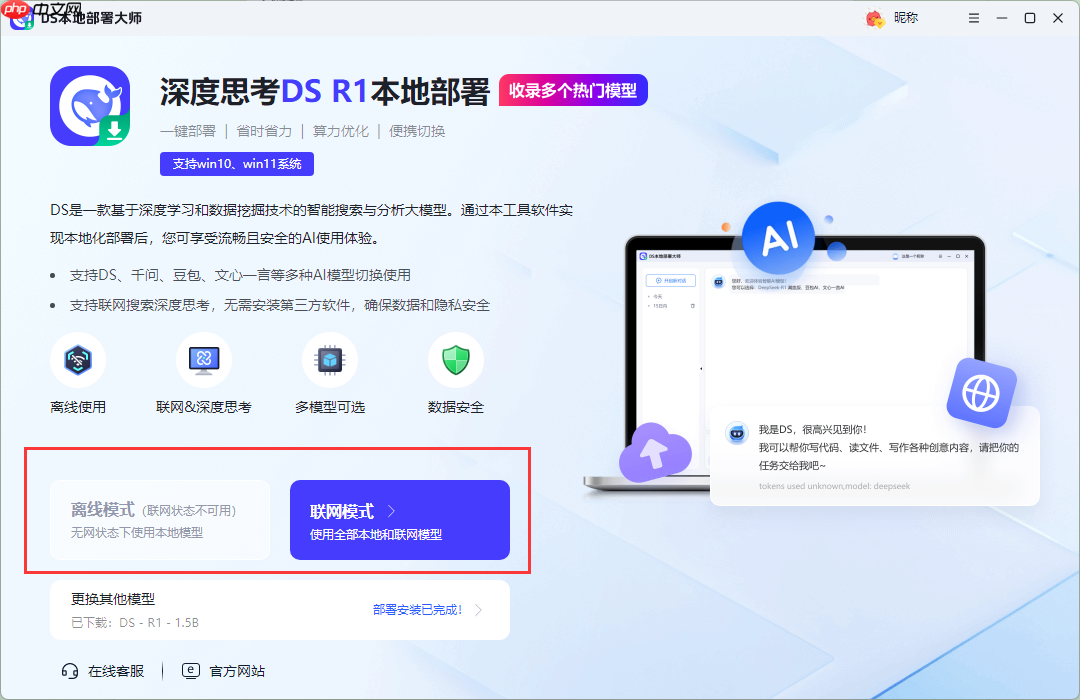This screenshot has height=700, width=1080.
Task: Click the headset icon beside 在线客服
Action: [68, 671]
